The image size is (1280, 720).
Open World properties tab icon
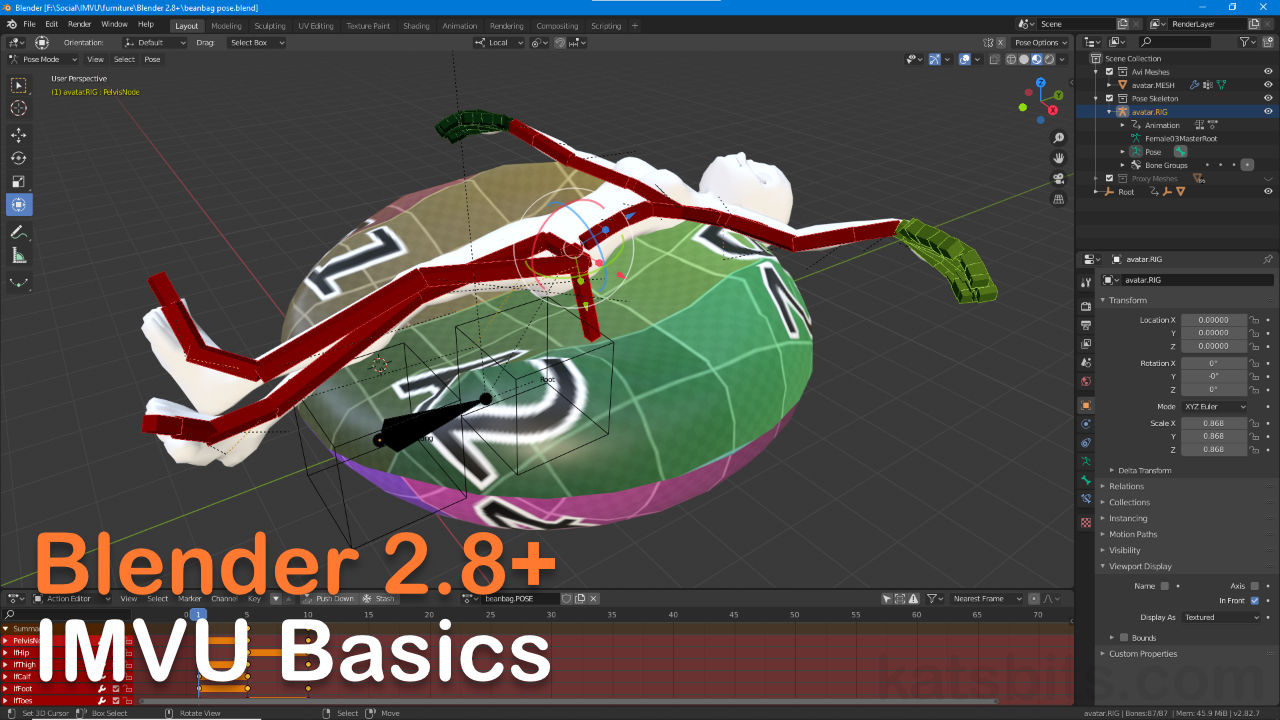[x=1086, y=382]
